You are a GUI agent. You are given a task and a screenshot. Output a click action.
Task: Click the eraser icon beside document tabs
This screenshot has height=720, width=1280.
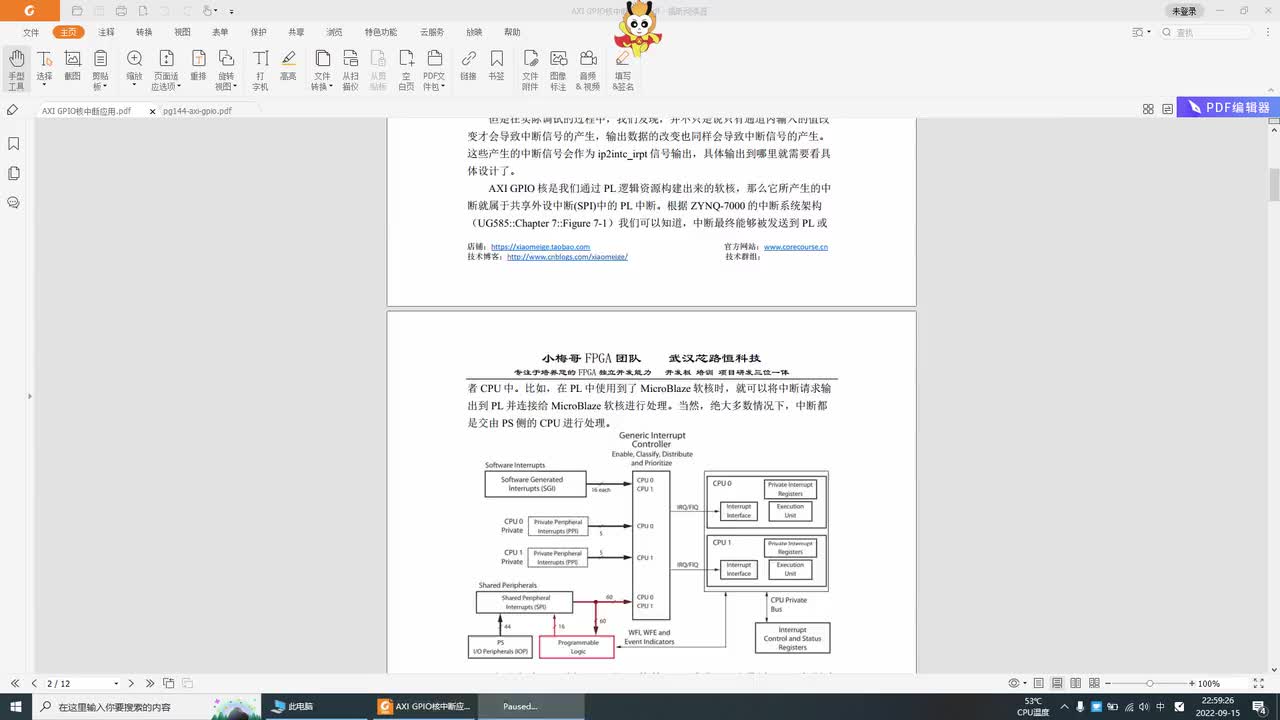click(x=12, y=110)
